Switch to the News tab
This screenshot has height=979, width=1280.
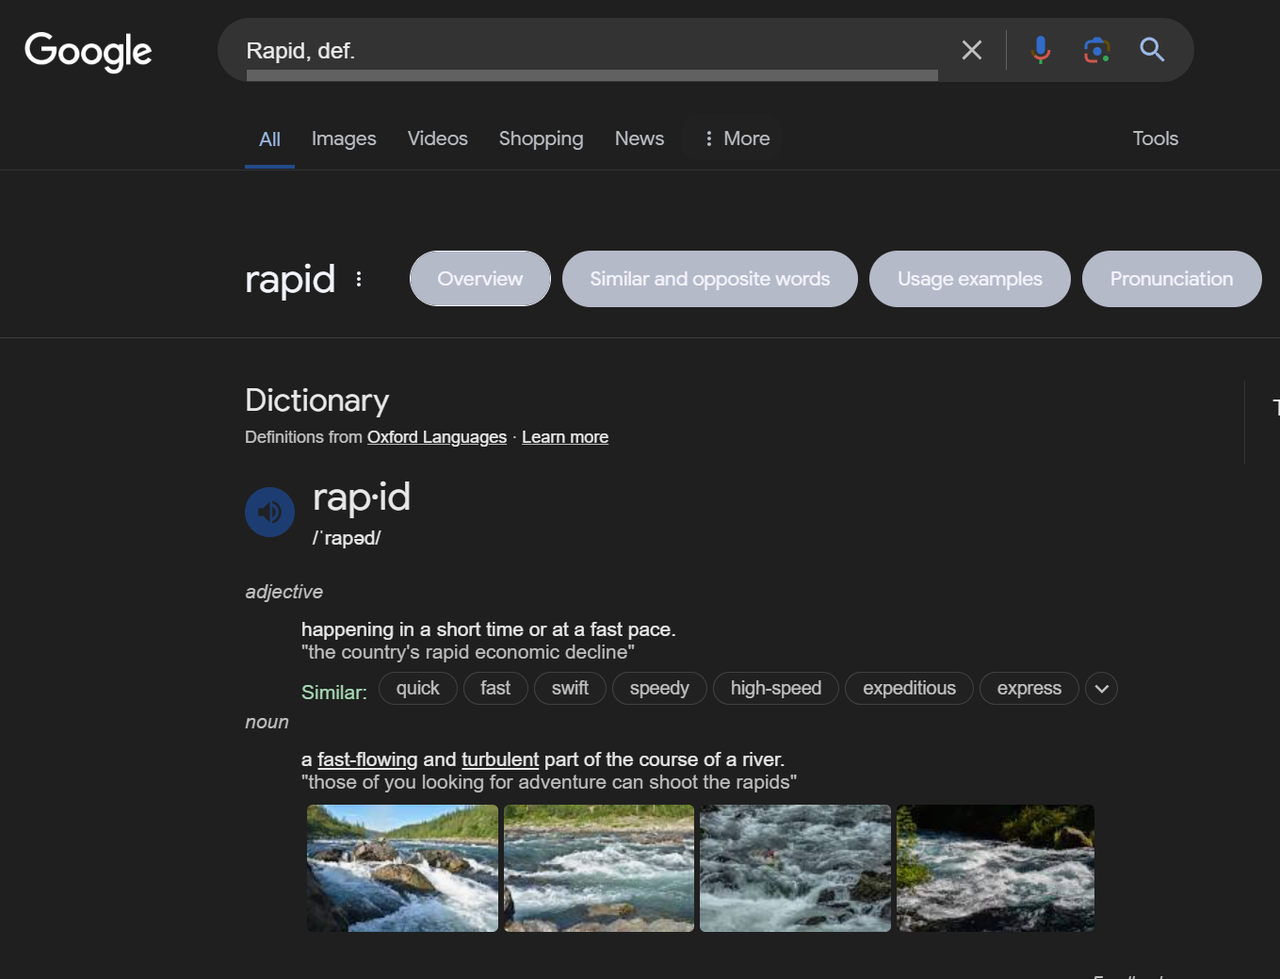[639, 139]
